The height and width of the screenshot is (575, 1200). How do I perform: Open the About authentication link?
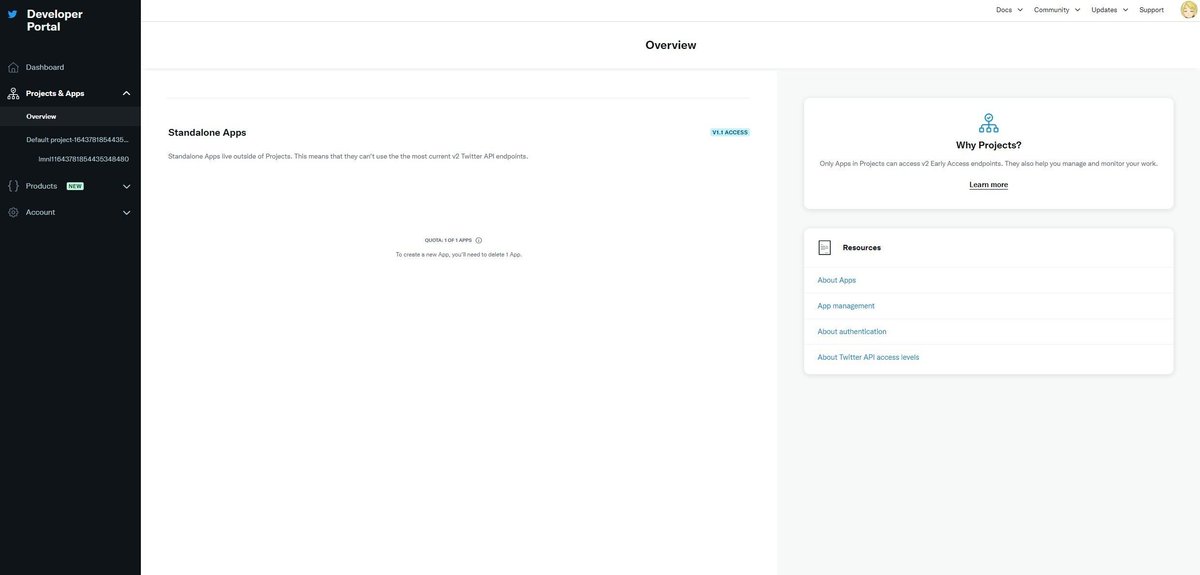(x=852, y=331)
